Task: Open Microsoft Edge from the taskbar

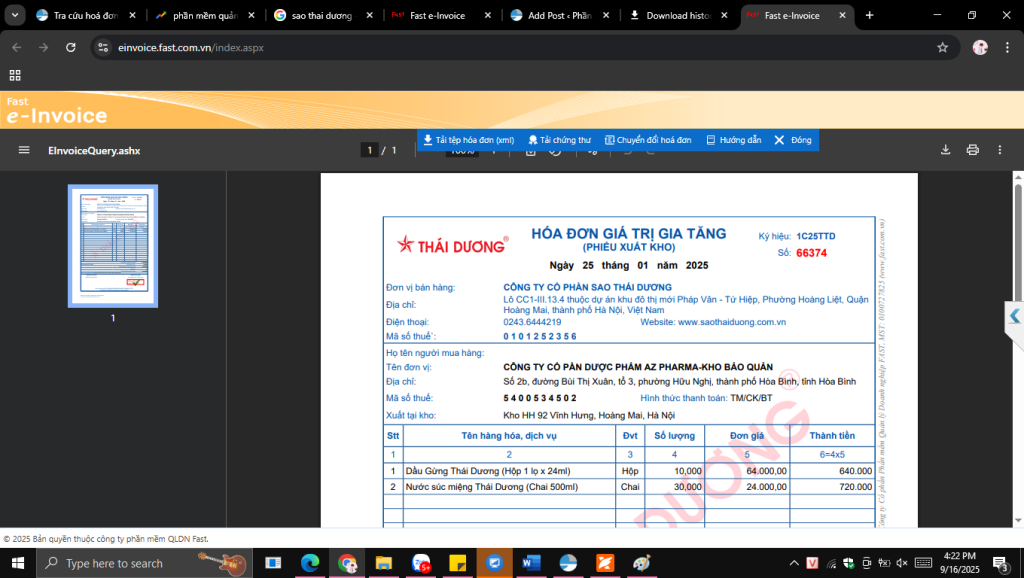Action: (x=310, y=563)
